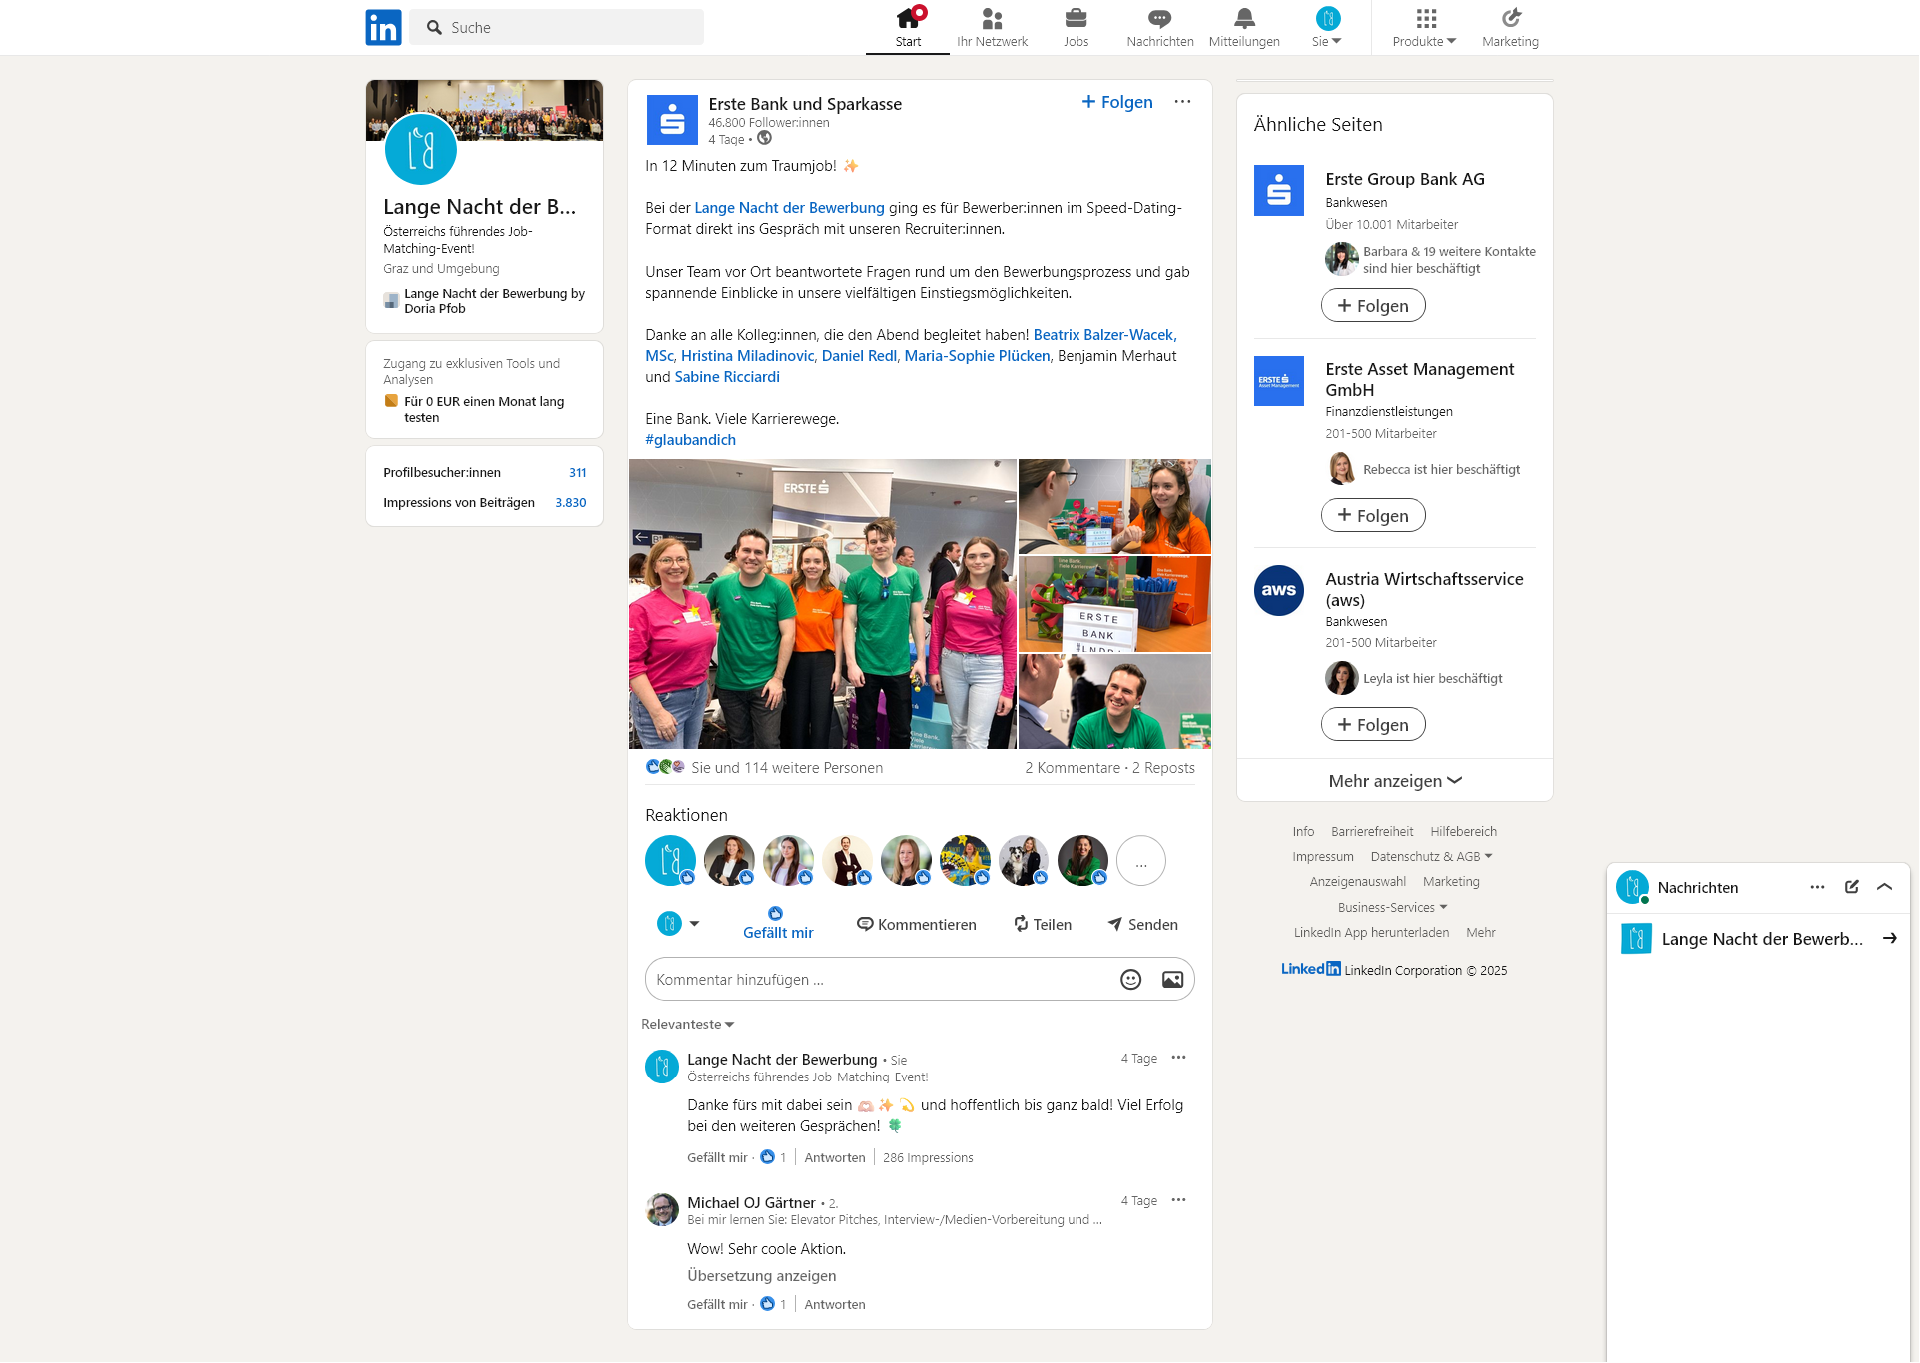View the list of 114 weitere Personen reactions
Screen dimensions: 1920x1363
coord(786,768)
